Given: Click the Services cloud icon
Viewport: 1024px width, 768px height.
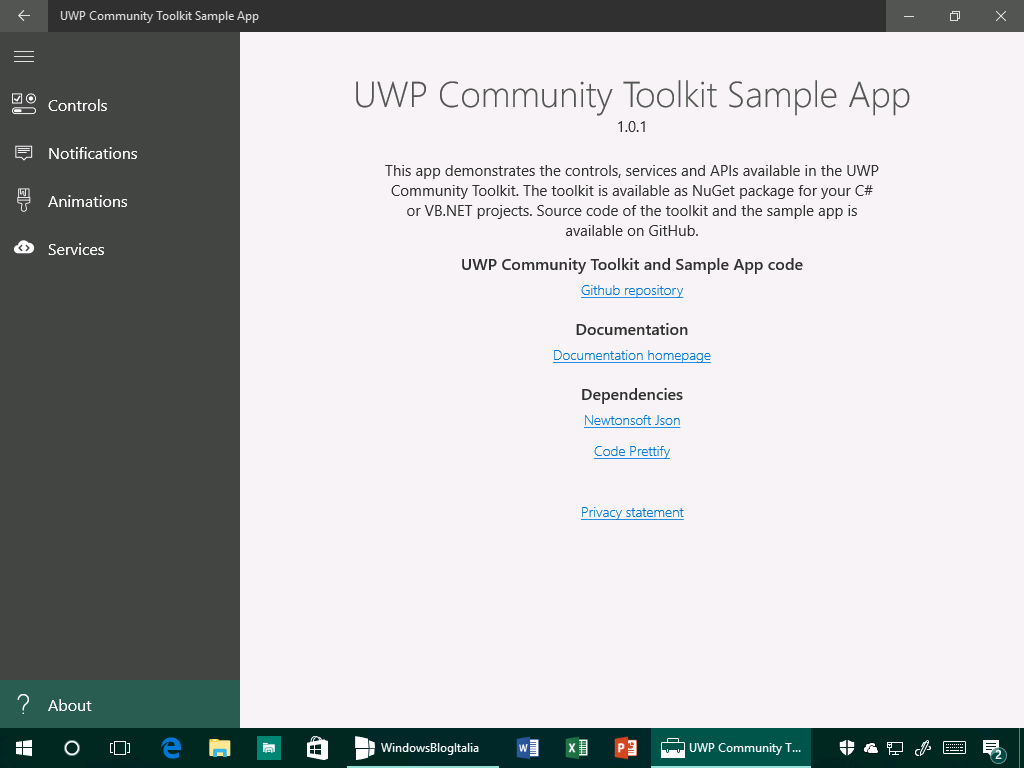Looking at the screenshot, I should (x=24, y=248).
